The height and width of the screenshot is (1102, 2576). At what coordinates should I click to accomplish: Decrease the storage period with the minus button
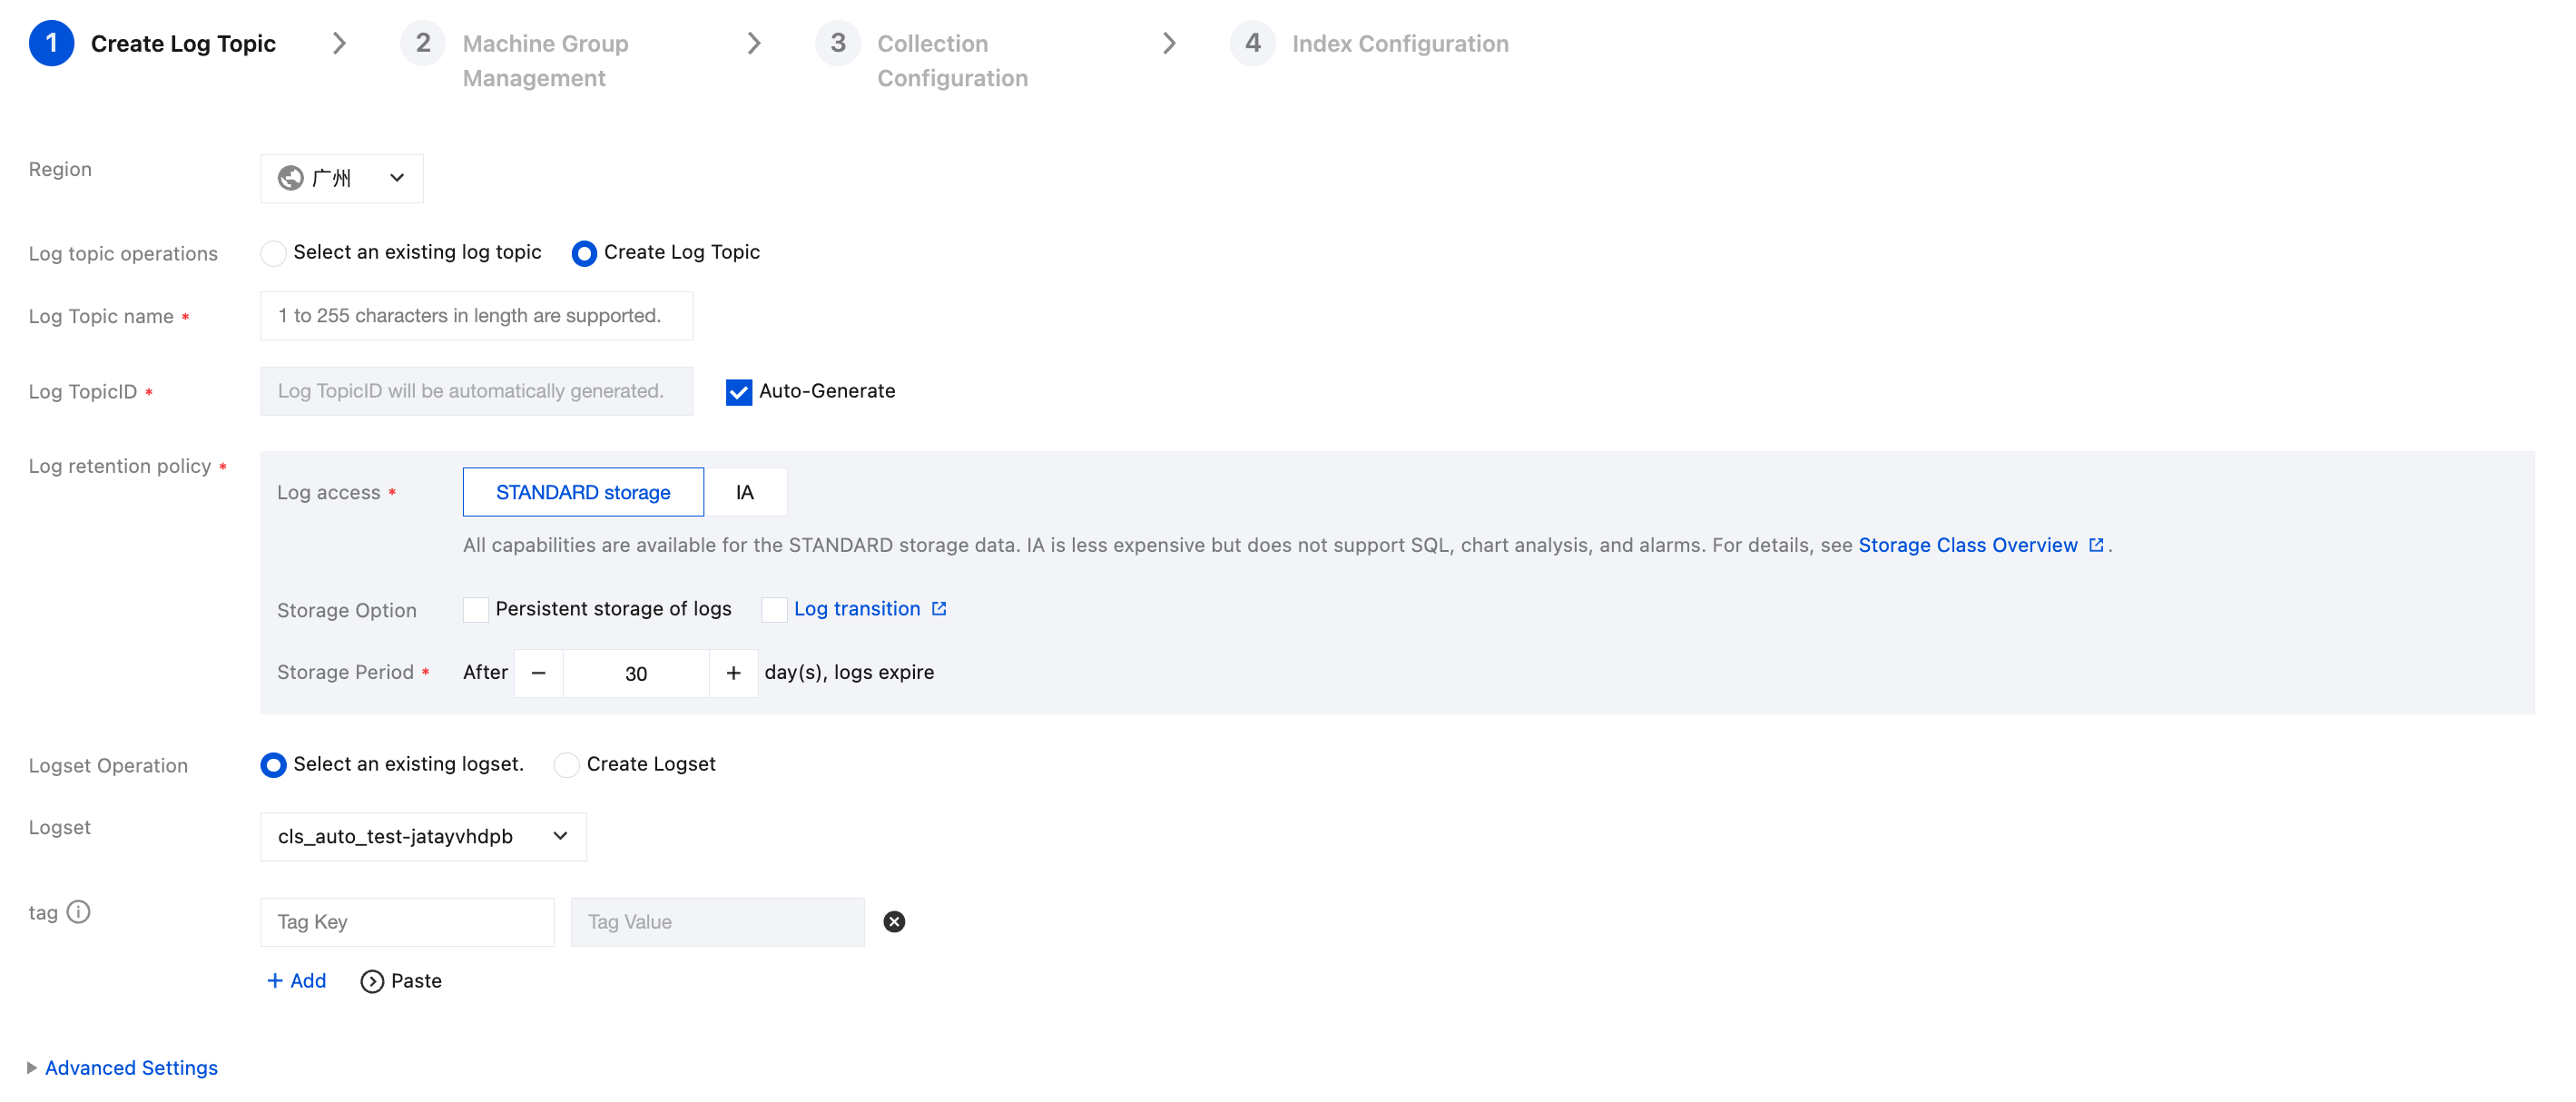pyautogui.click(x=538, y=673)
